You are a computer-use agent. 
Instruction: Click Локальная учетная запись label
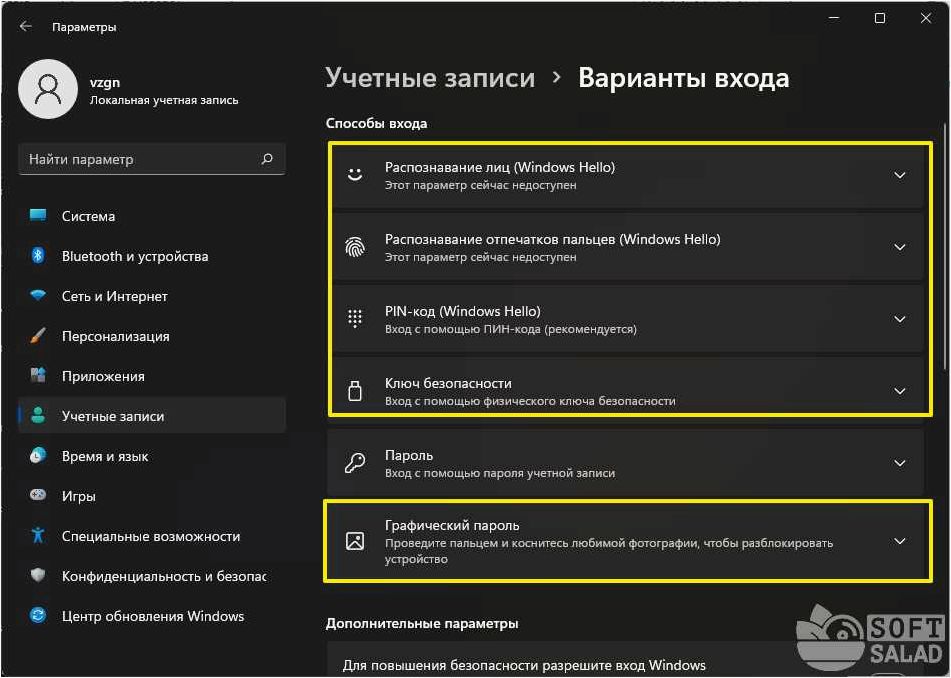(x=164, y=100)
